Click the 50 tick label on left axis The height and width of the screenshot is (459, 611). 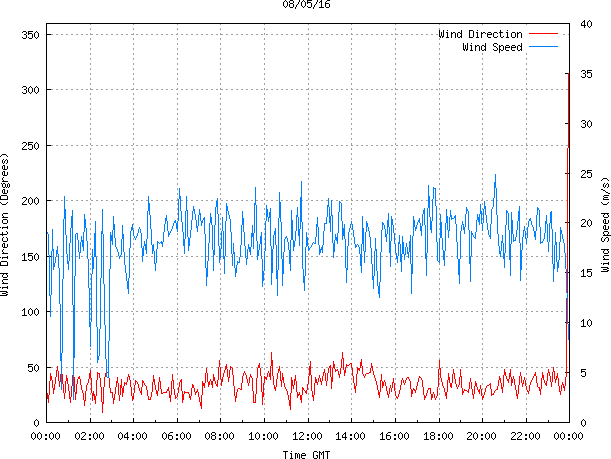pyautogui.click(x=34, y=368)
